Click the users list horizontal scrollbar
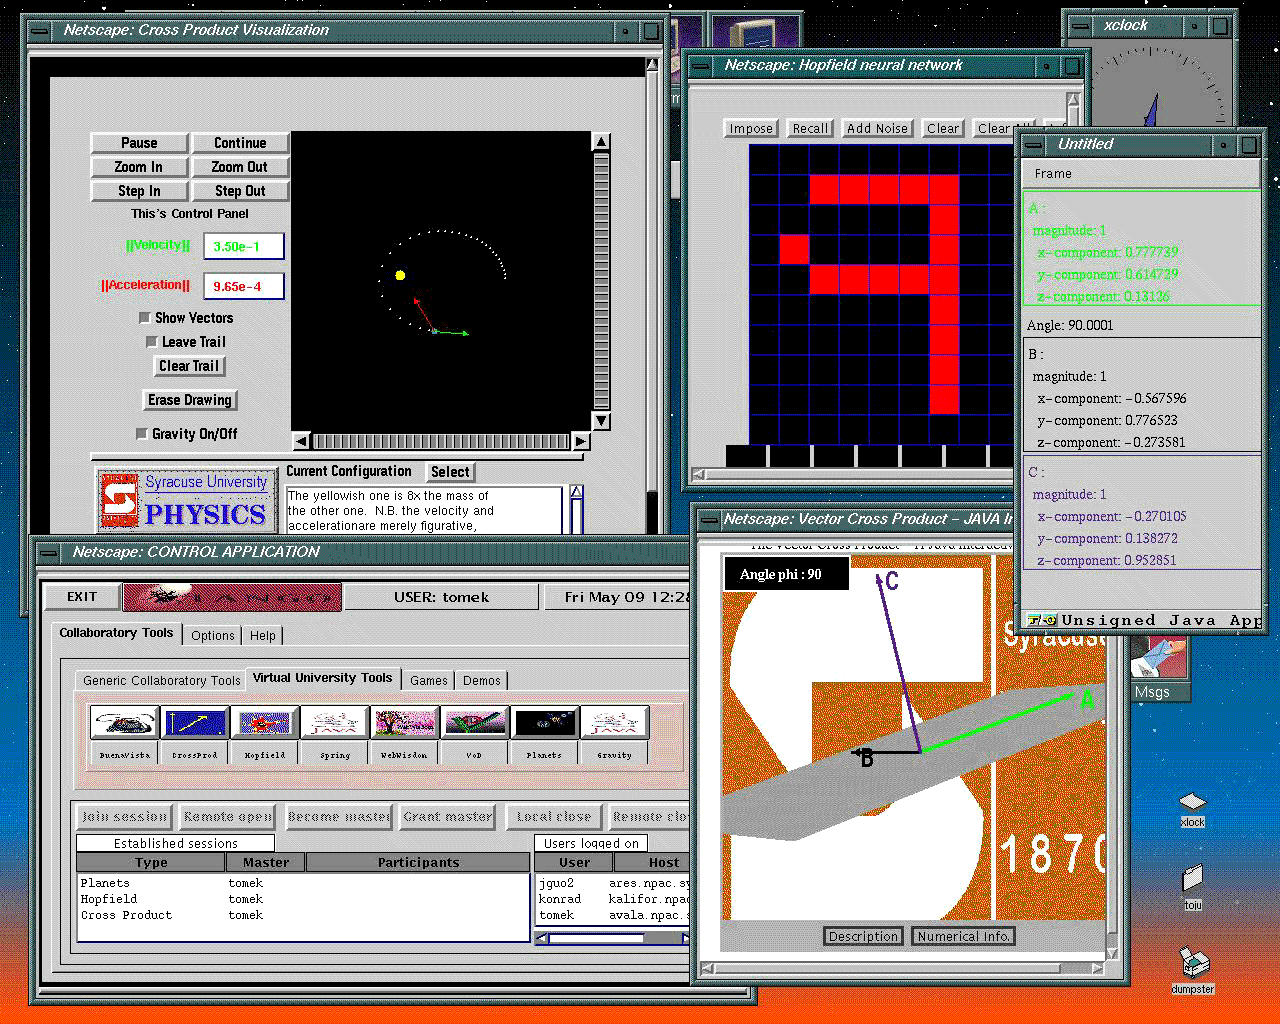 click(612, 938)
